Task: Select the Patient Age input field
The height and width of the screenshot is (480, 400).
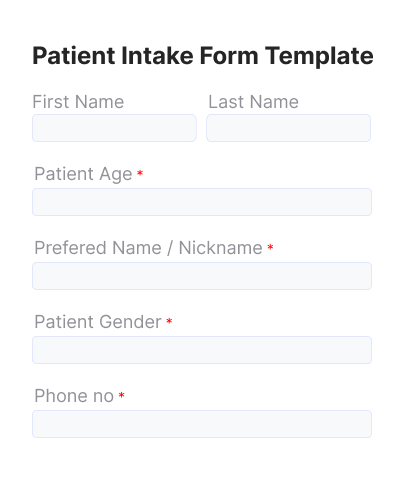Action: coord(202,202)
